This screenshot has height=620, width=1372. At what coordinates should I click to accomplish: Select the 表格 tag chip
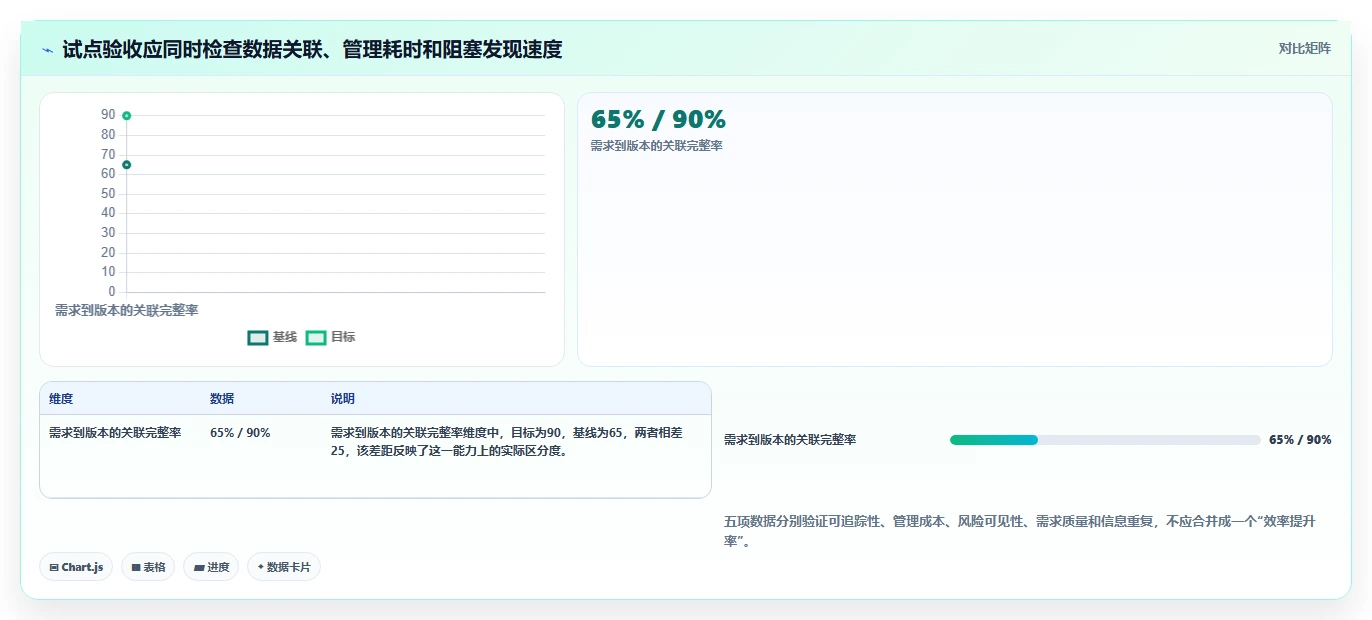tap(148, 567)
